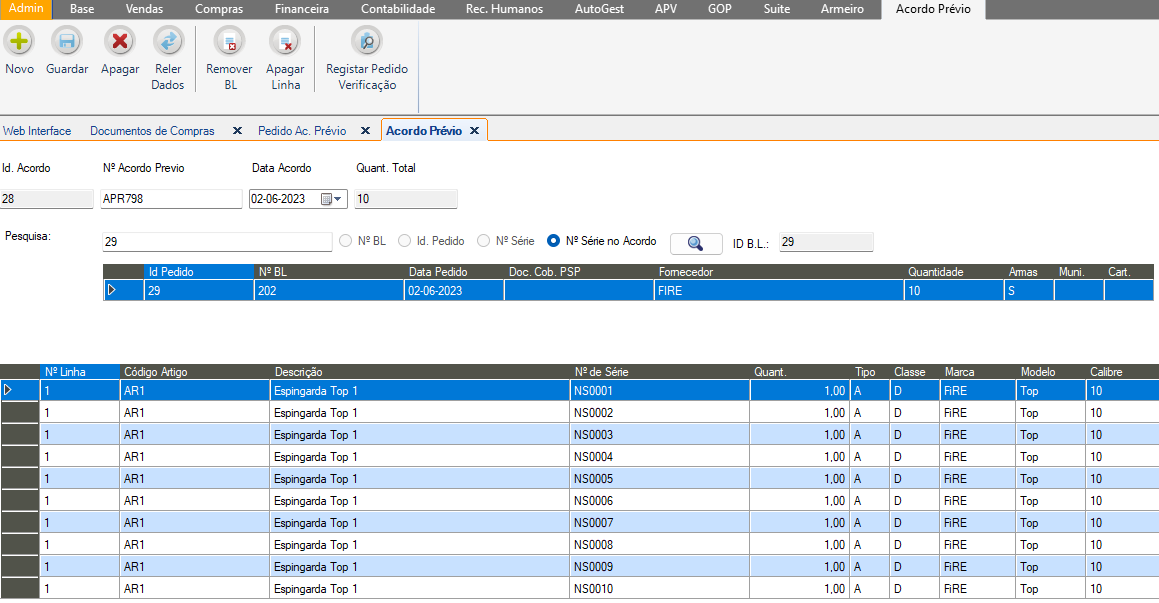
Task: Click the Pesquisa search input field
Action: pos(217,242)
